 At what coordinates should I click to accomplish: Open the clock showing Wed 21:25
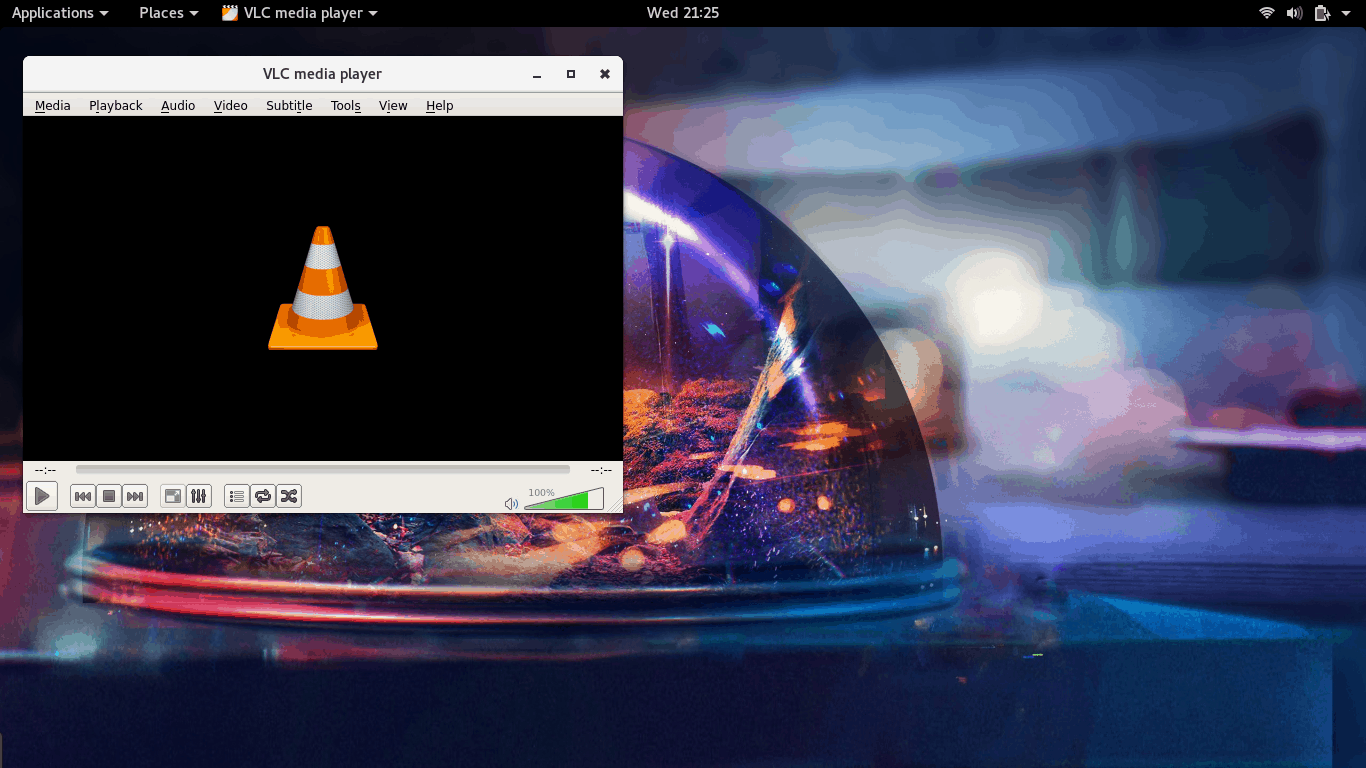click(683, 13)
